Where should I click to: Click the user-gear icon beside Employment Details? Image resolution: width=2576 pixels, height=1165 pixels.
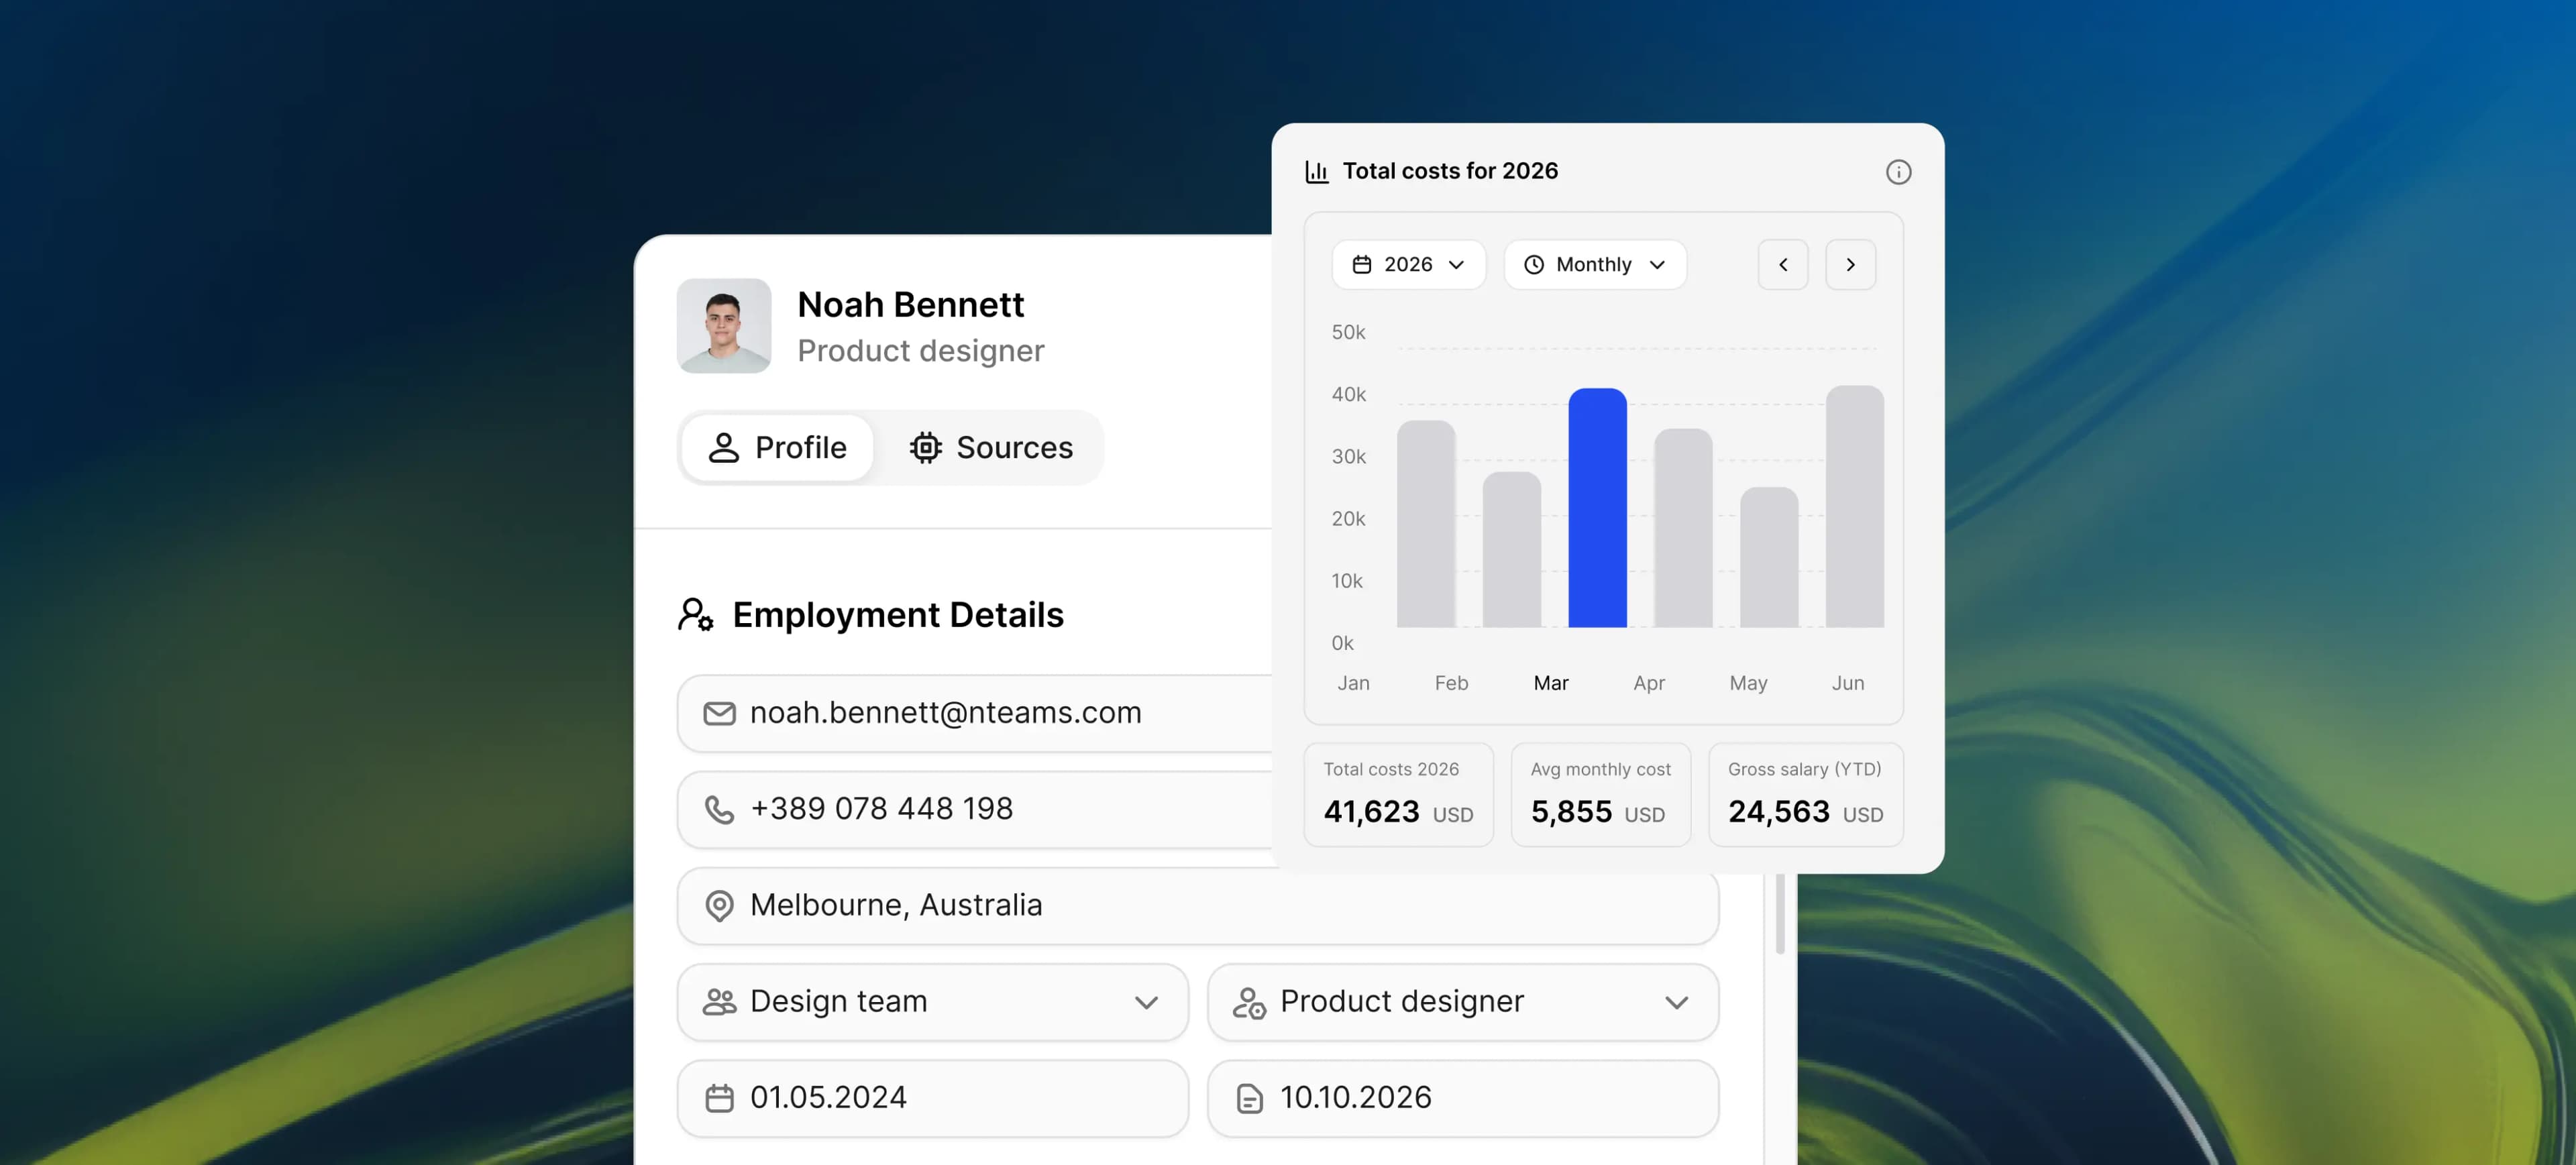coord(696,614)
